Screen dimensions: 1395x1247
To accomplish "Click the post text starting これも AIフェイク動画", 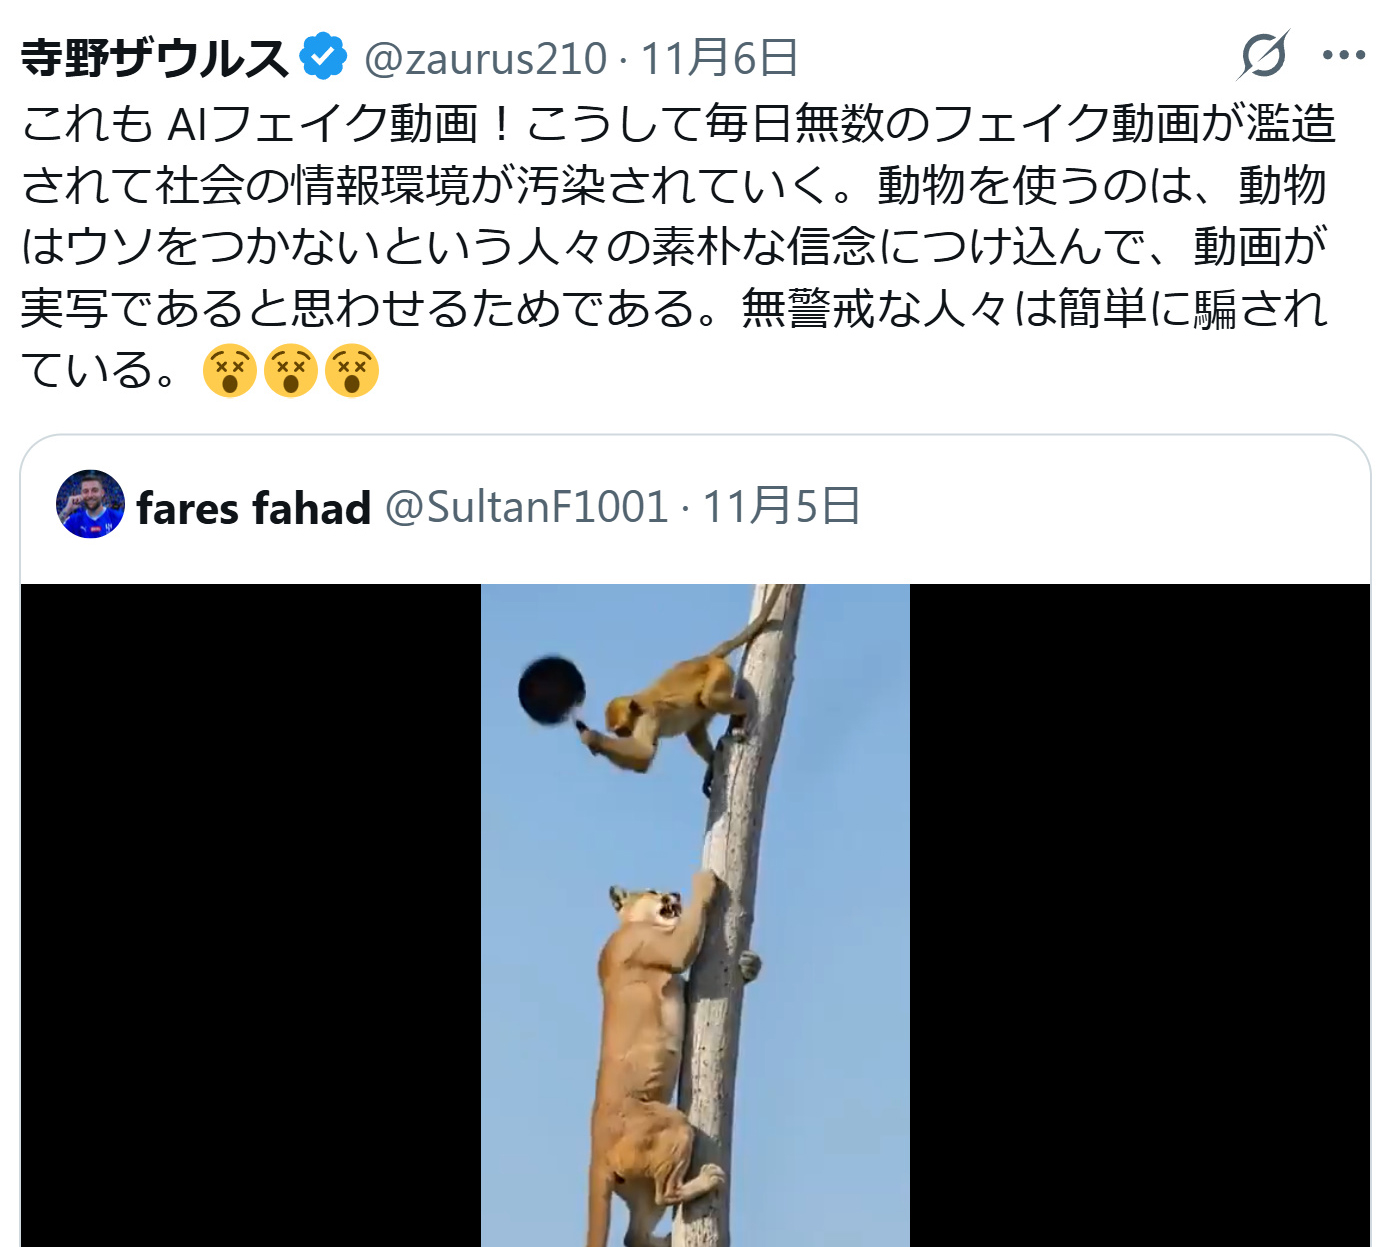I will click(678, 247).
